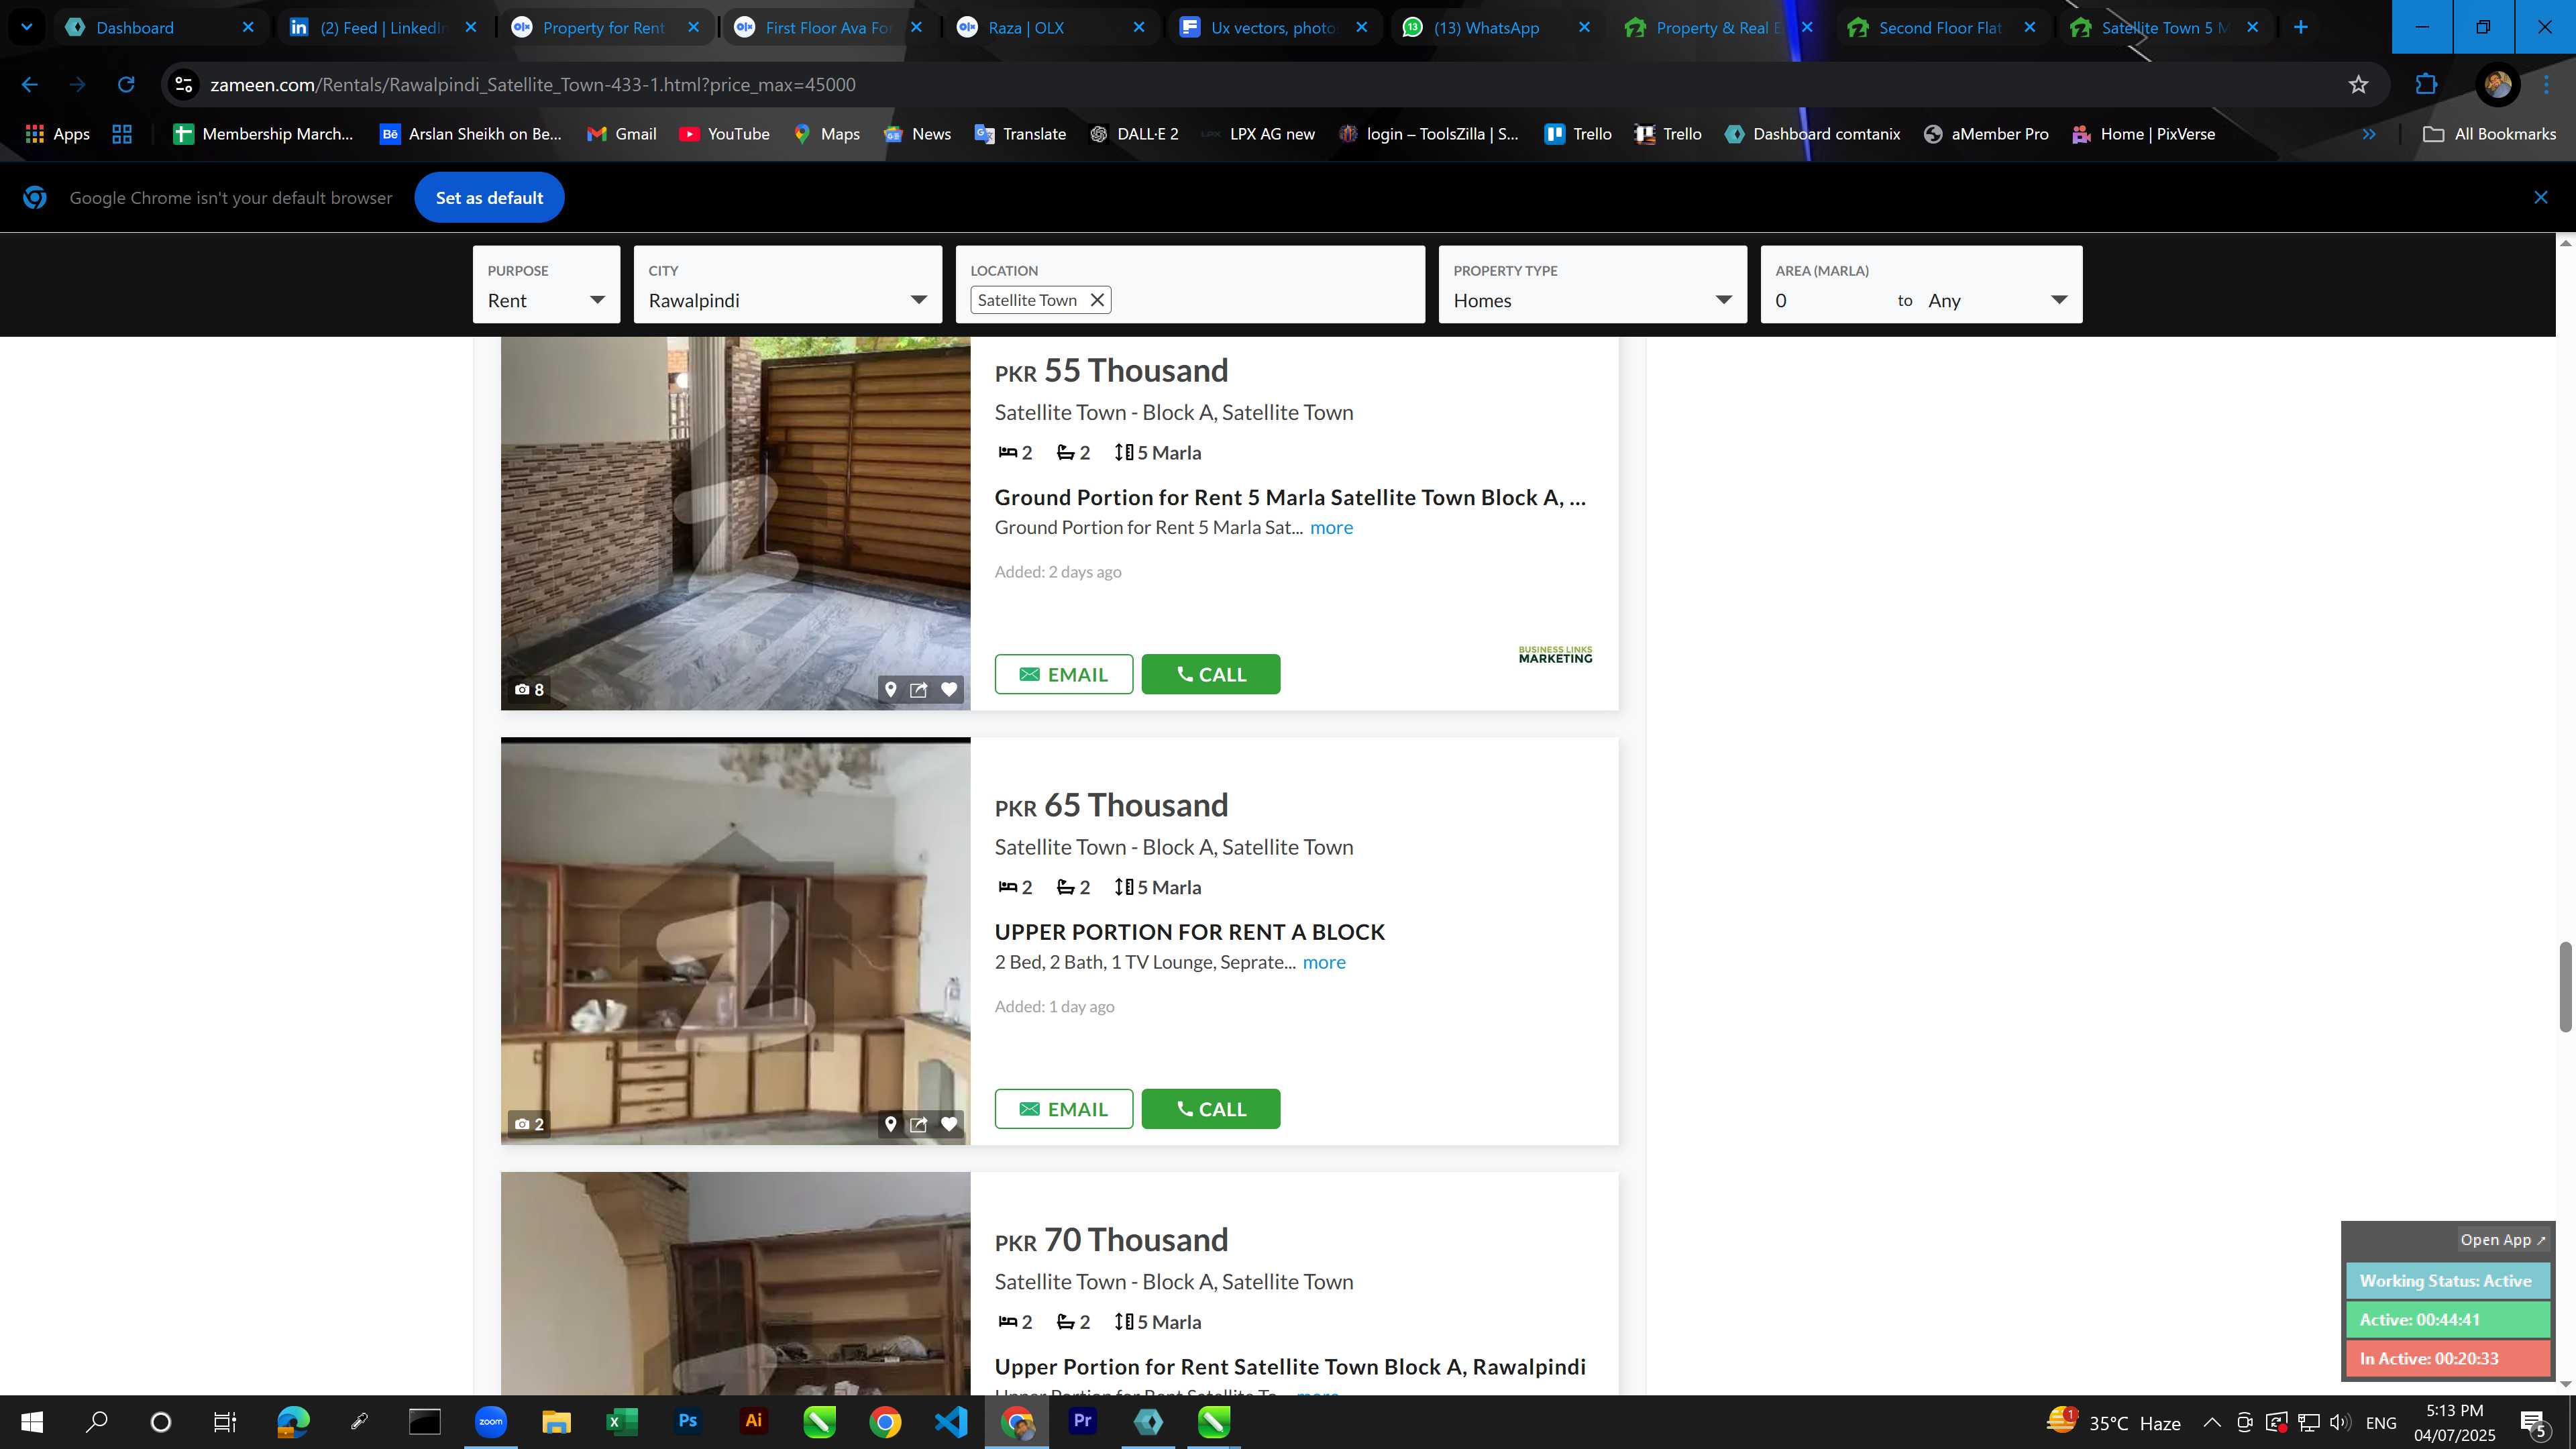Open Zoom from the taskbar
The height and width of the screenshot is (1449, 2576).
(490, 1421)
